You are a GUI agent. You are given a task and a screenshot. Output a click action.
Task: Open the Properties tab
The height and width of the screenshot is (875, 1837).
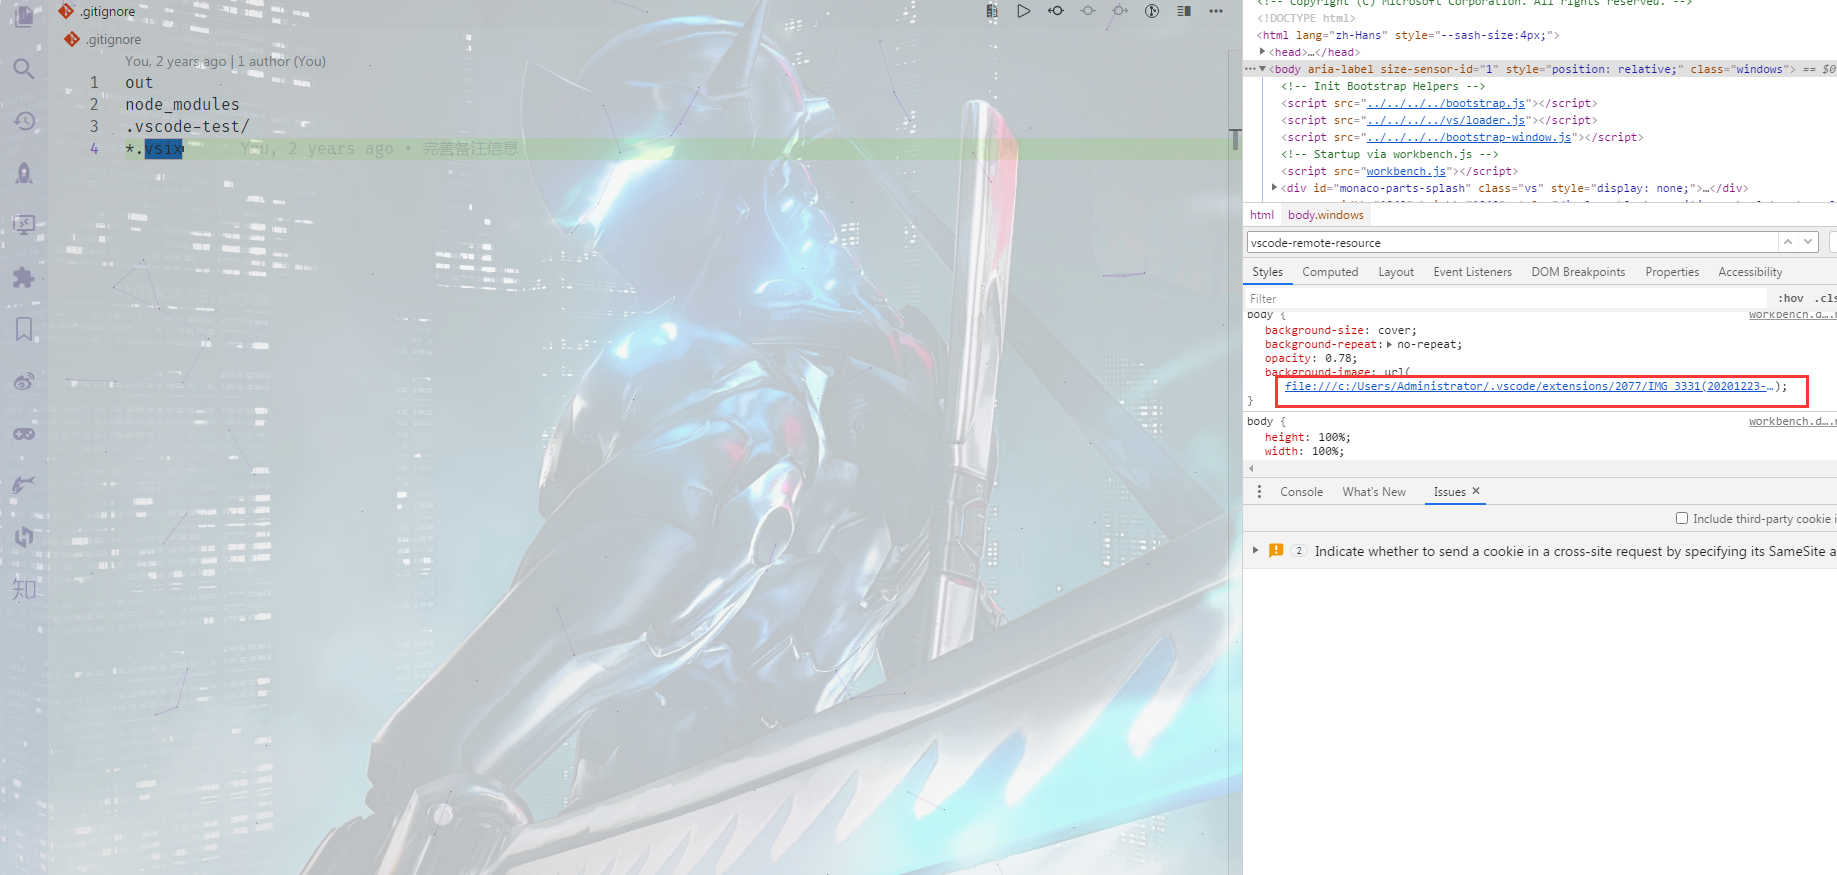pos(1672,272)
